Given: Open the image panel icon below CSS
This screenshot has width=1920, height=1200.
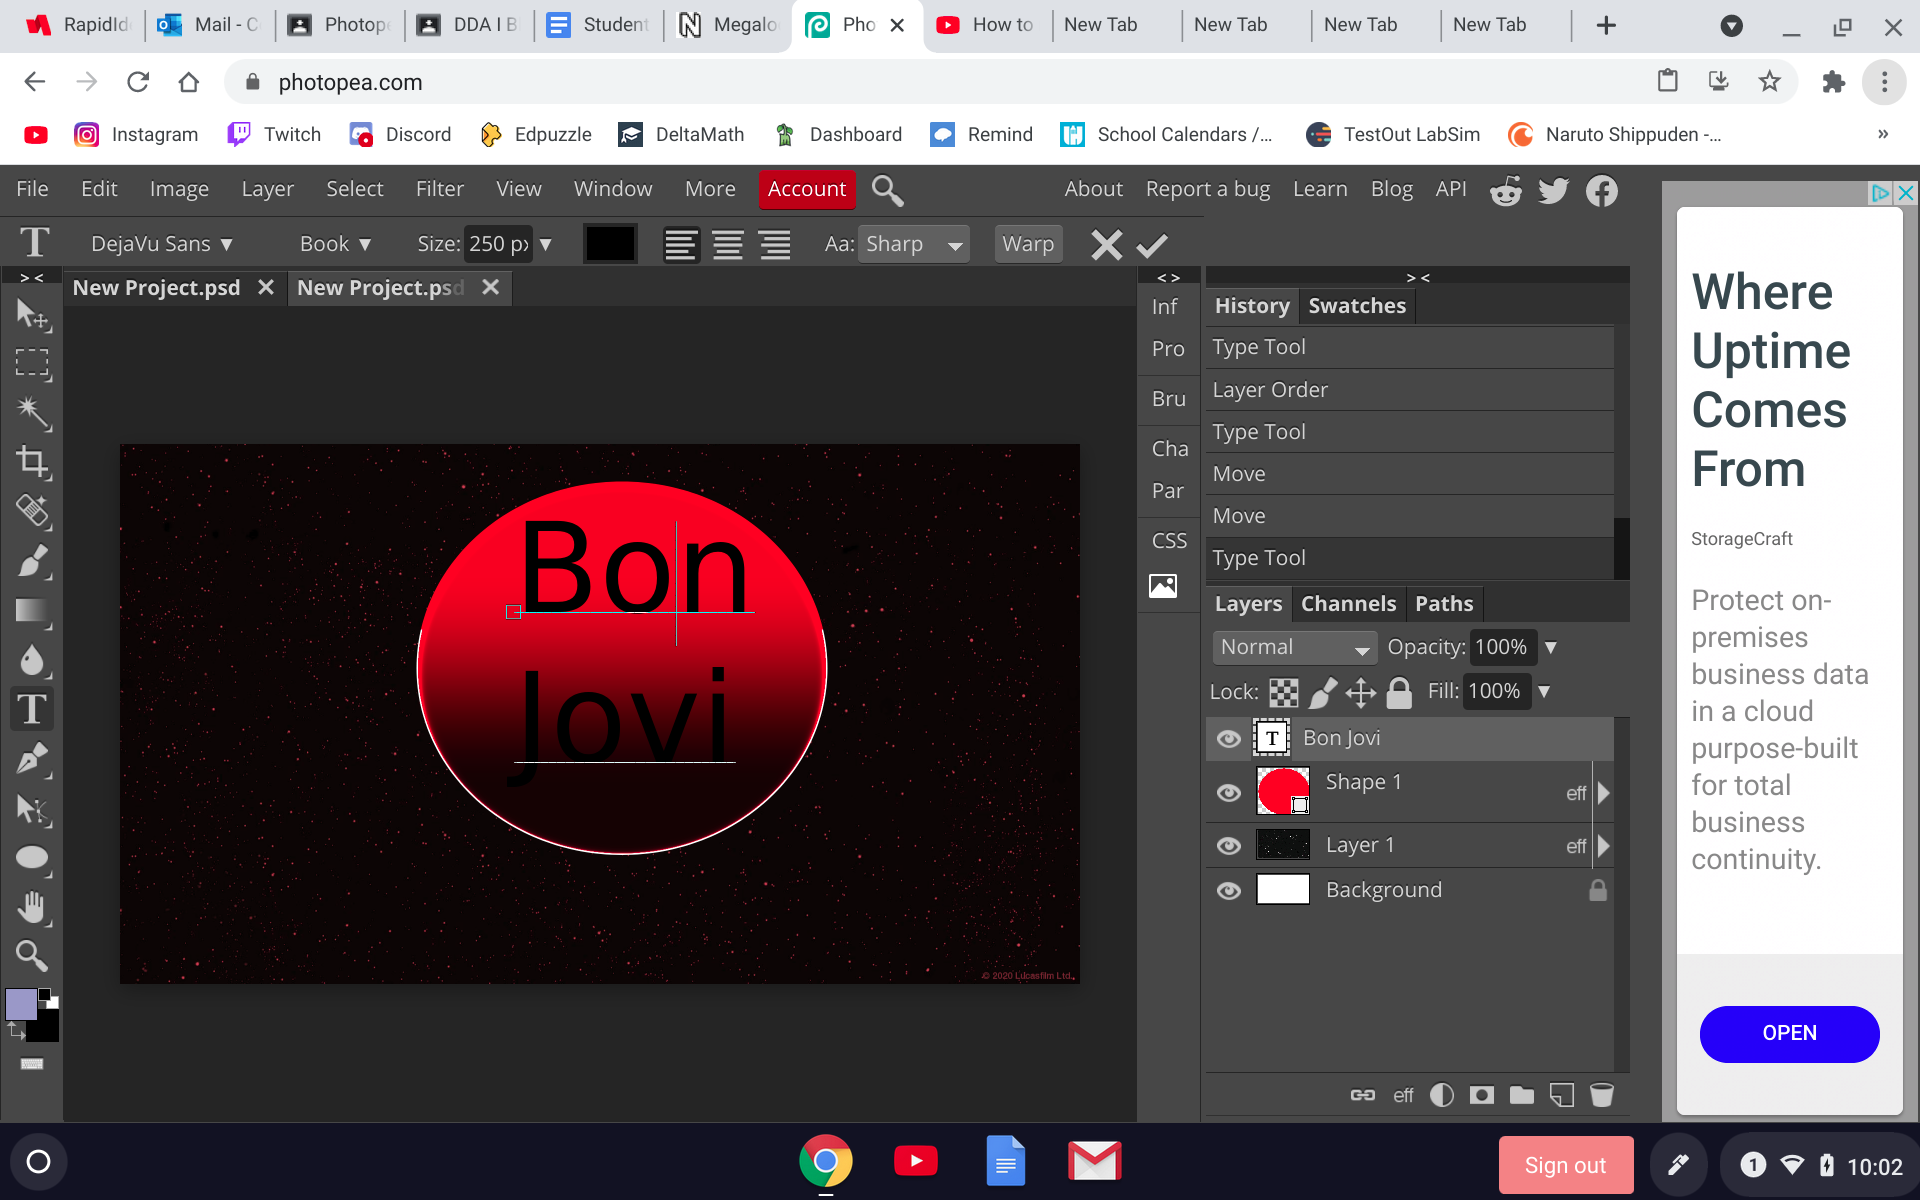Looking at the screenshot, I should (1163, 586).
